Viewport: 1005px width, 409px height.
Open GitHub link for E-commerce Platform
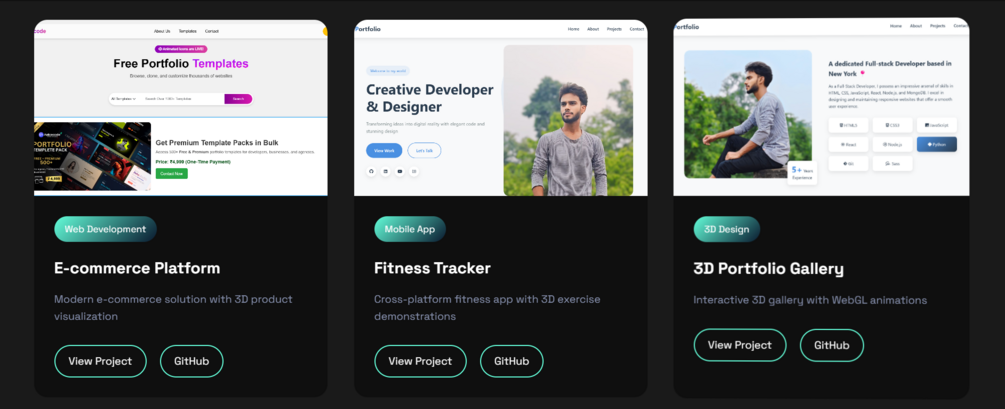pyautogui.click(x=192, y=361)
